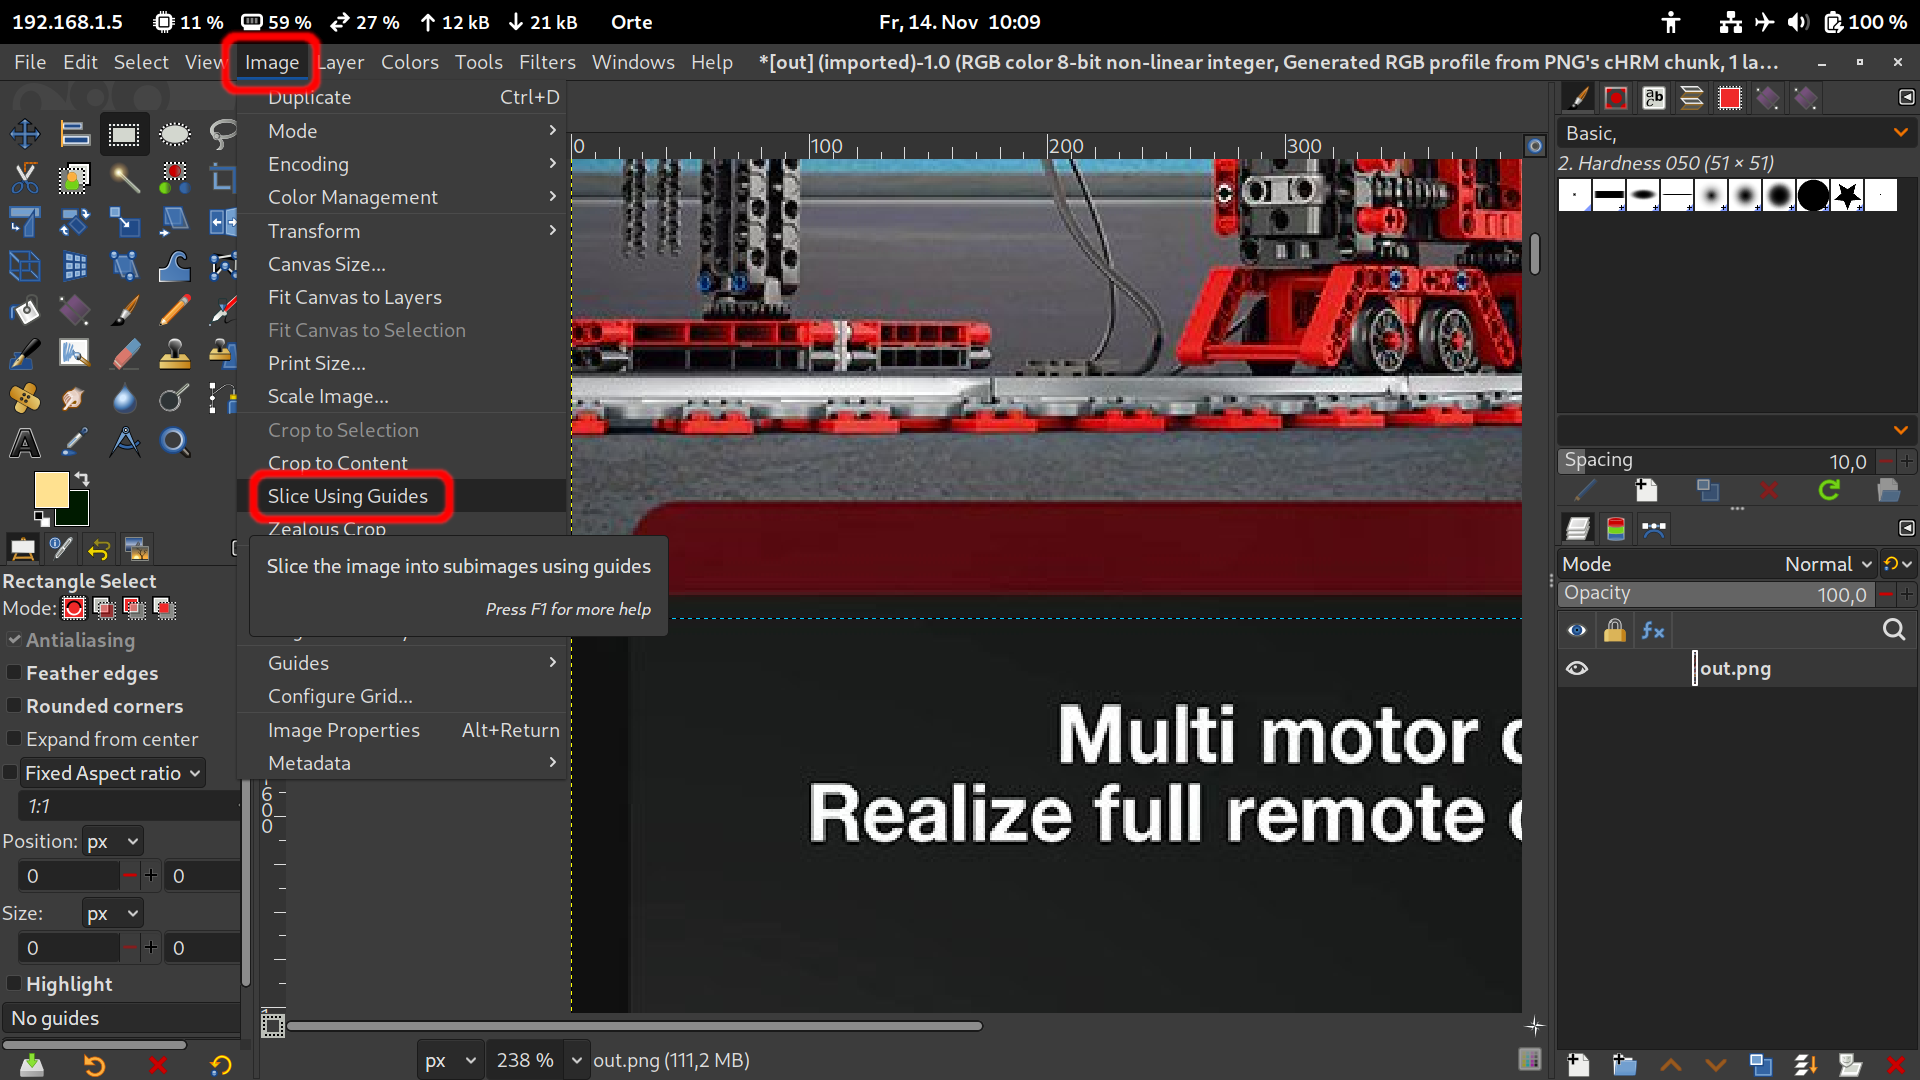Click Canvas Size... menu entry

click(326, 264)
